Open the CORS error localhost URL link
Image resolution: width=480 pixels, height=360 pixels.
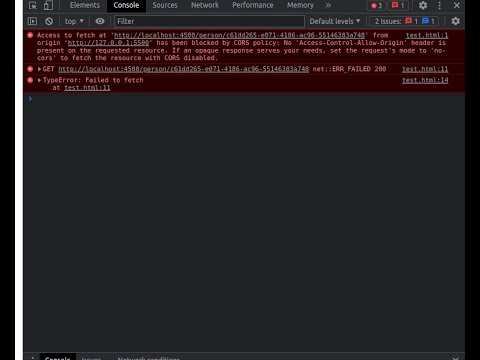point(240,35)
